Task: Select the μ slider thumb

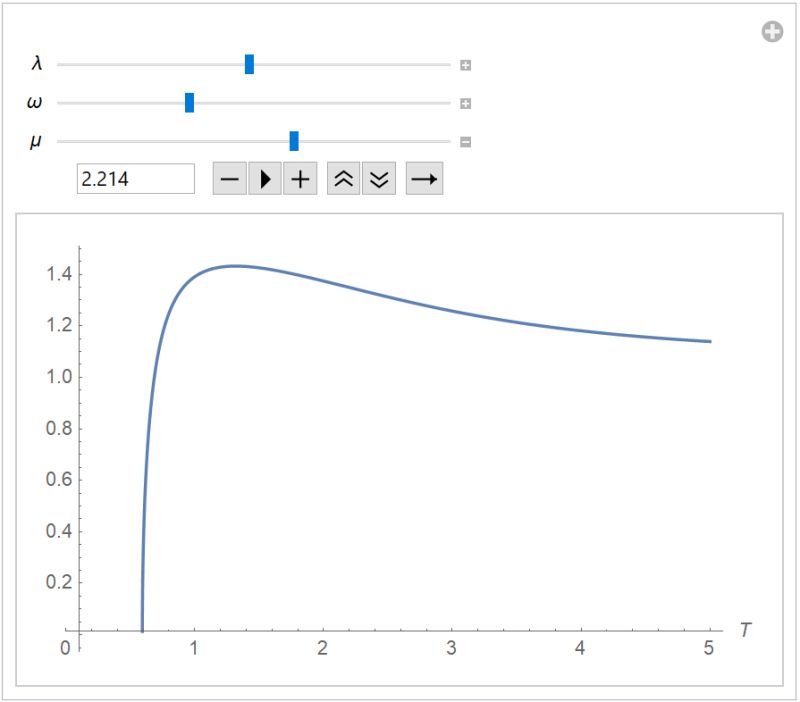Action: pos(293,138)
